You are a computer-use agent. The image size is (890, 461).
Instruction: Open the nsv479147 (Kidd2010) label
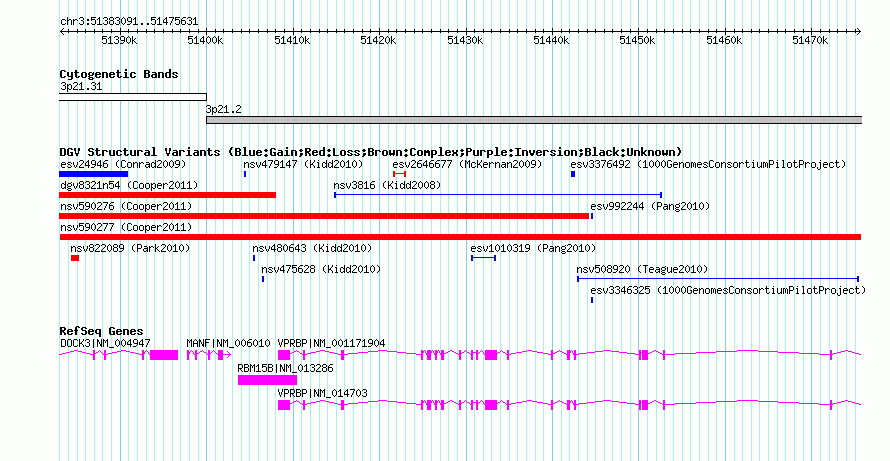coord(303,165)
